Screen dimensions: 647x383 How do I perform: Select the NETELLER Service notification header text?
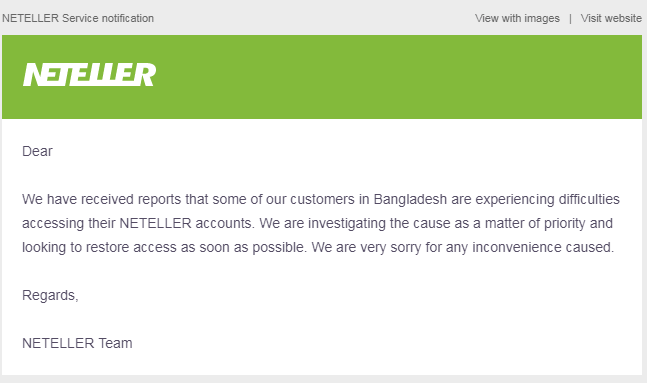(78, 19)
